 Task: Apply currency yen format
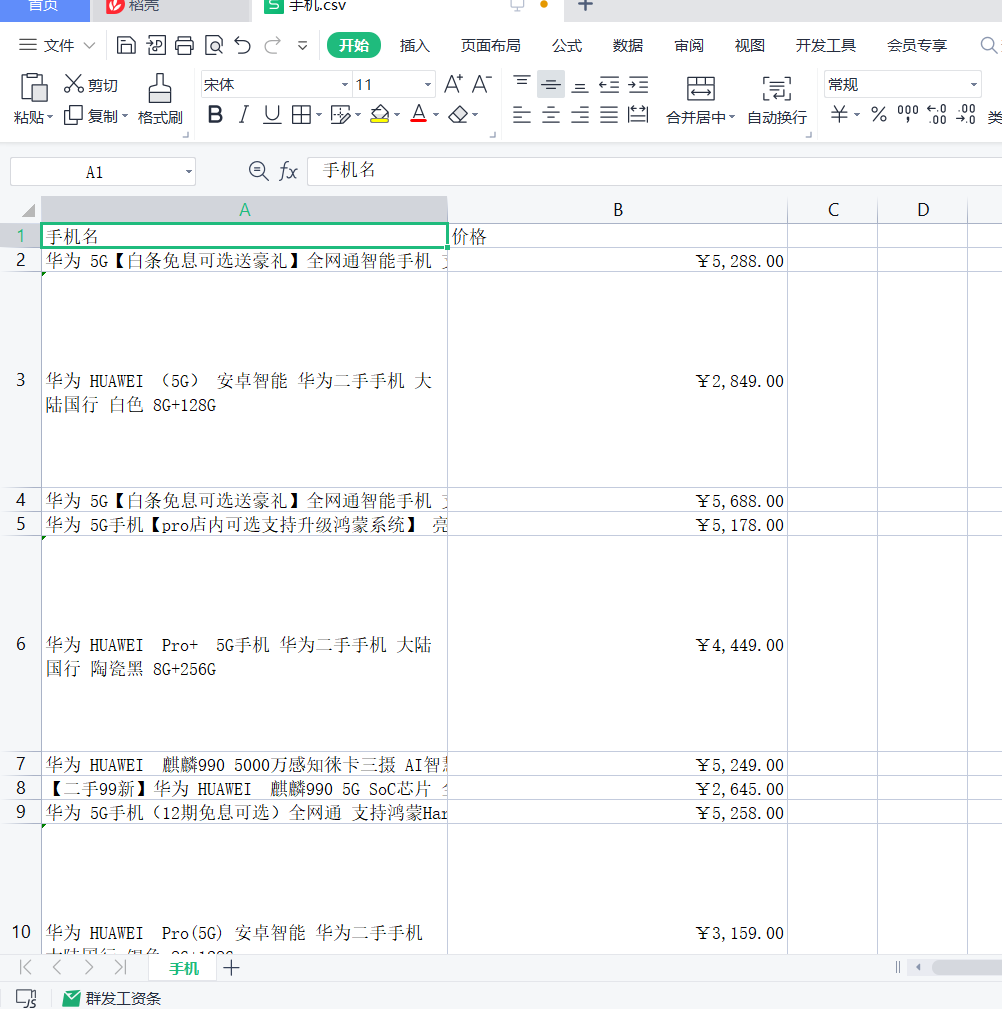point(839,115)
